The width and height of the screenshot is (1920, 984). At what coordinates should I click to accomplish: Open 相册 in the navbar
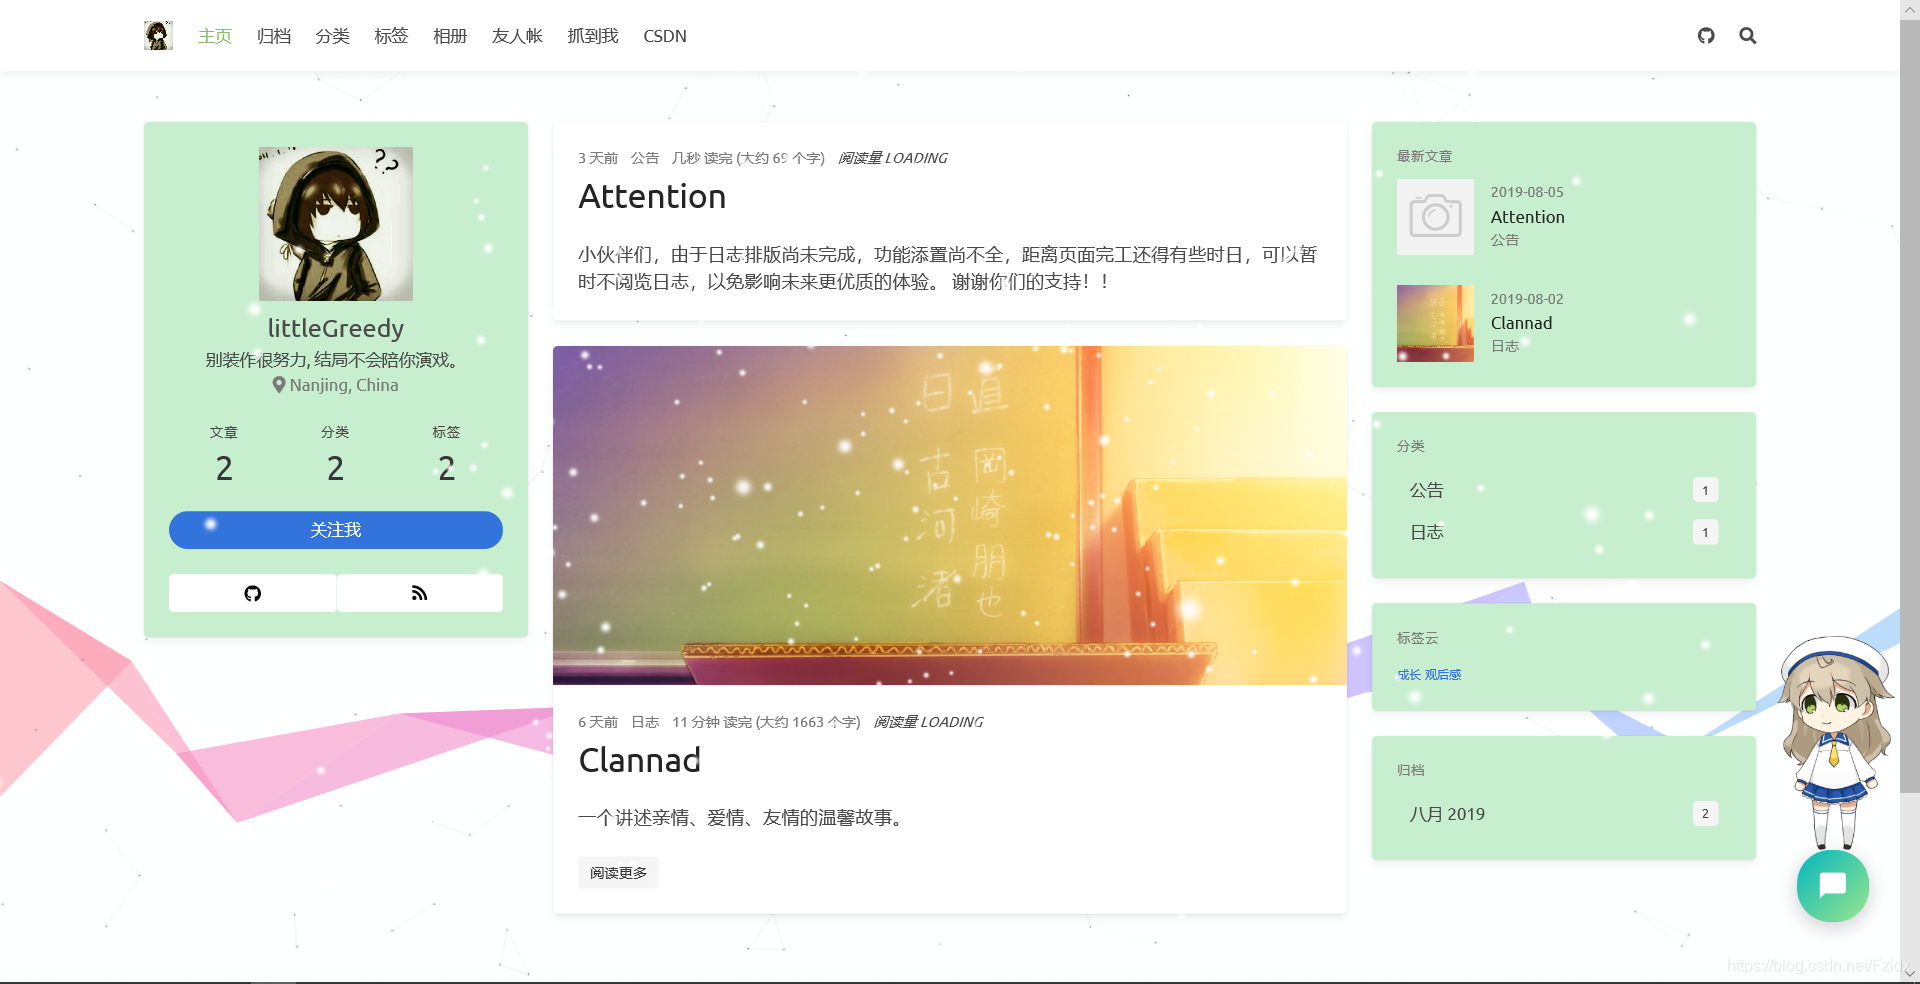click(x=450, y=36)
